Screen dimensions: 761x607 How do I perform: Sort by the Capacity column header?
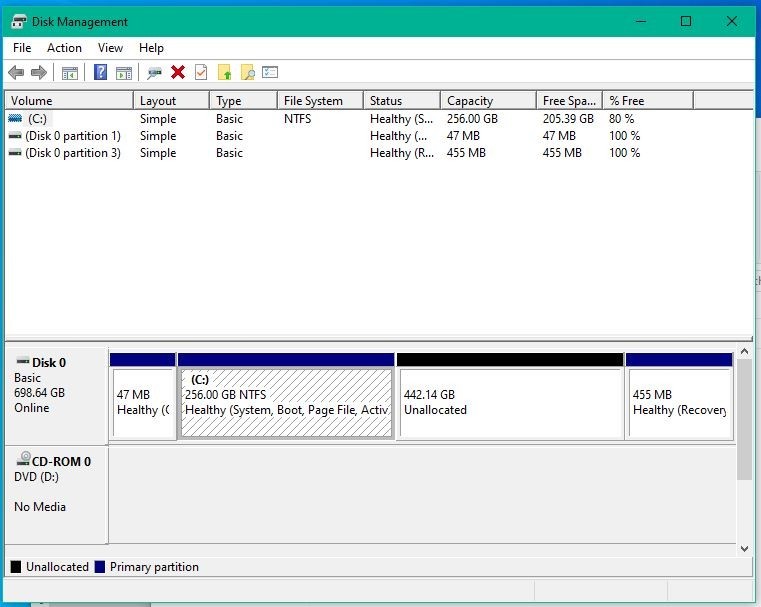pyautogui.click(x=488, y=101)
